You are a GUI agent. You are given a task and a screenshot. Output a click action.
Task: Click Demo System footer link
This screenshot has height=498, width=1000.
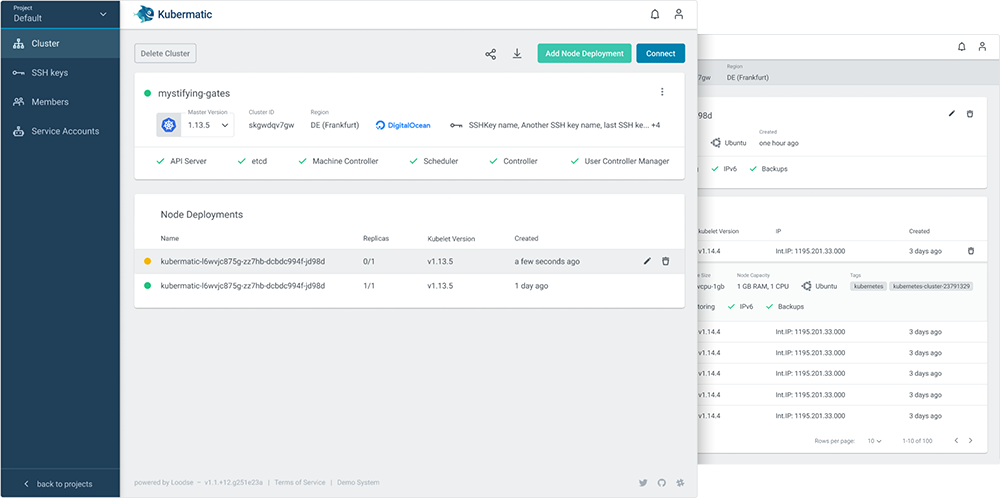(358, 483)
